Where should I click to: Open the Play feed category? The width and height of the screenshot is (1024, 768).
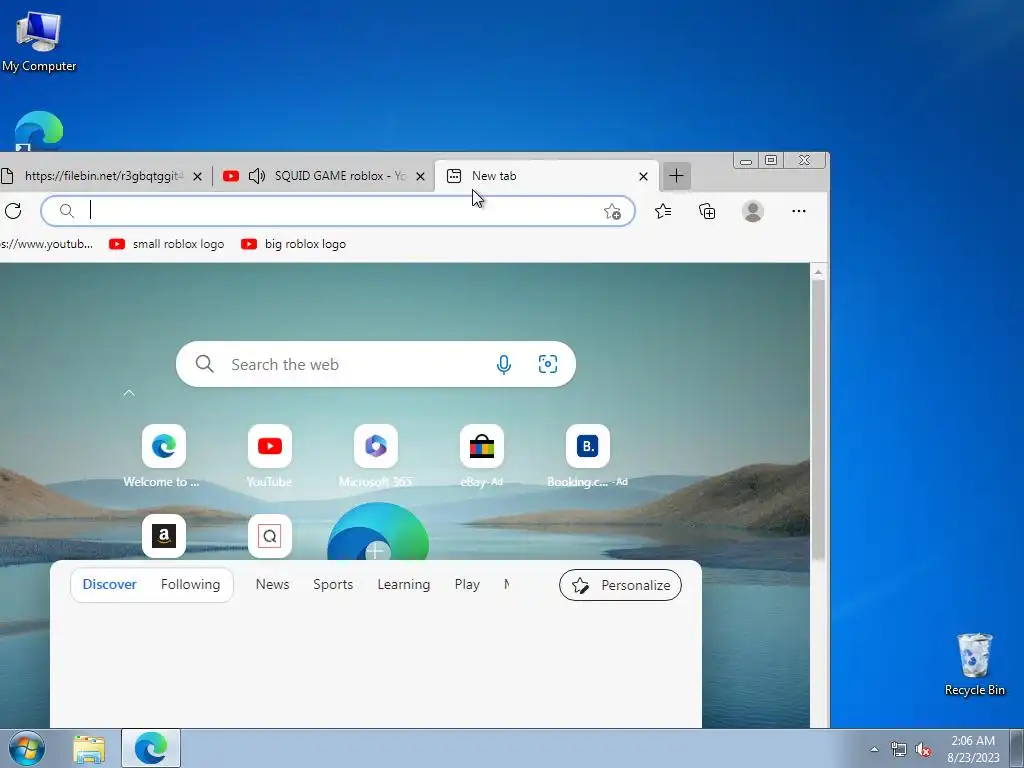(467, 584)
